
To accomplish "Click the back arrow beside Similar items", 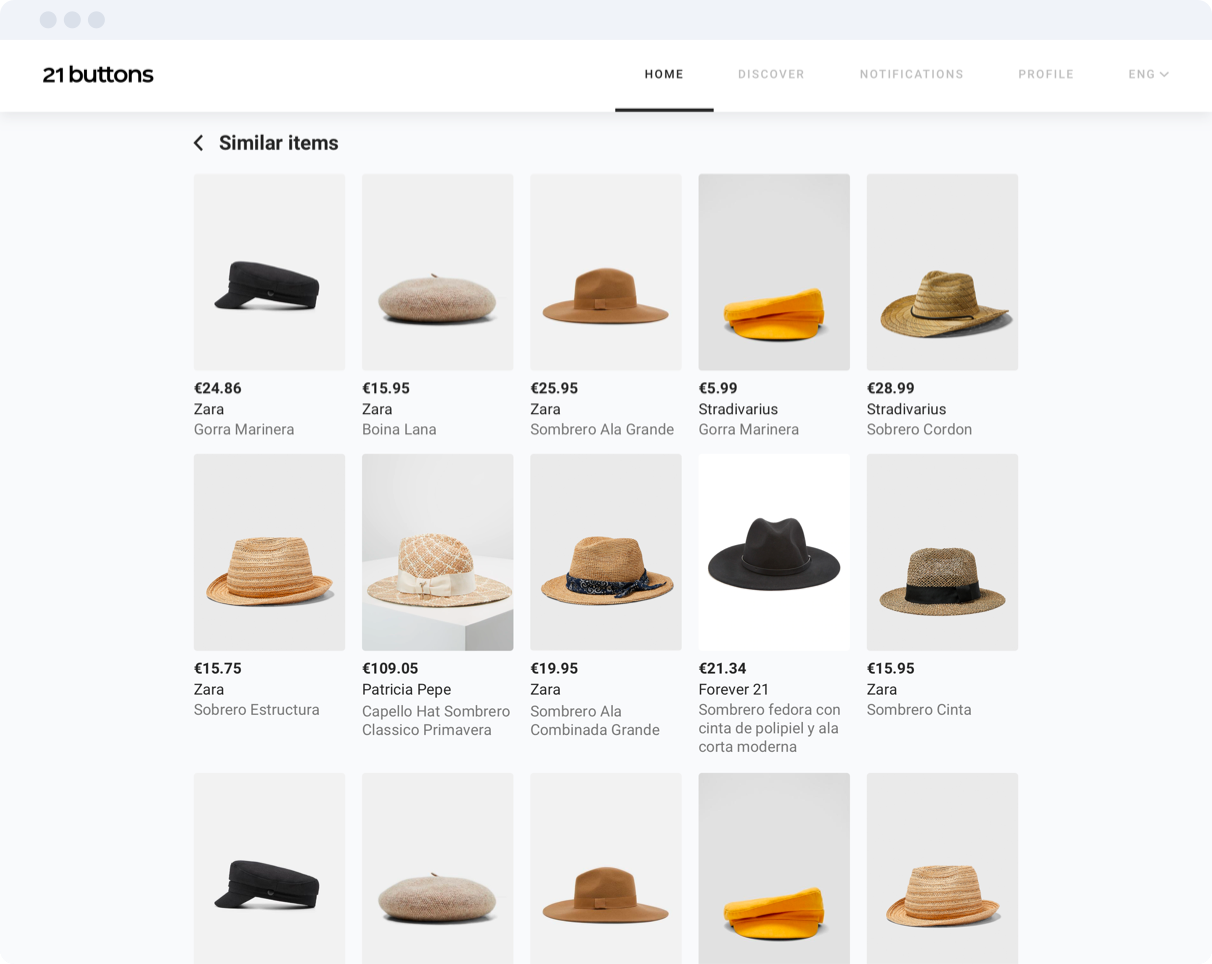I will [x=198, y=143].
